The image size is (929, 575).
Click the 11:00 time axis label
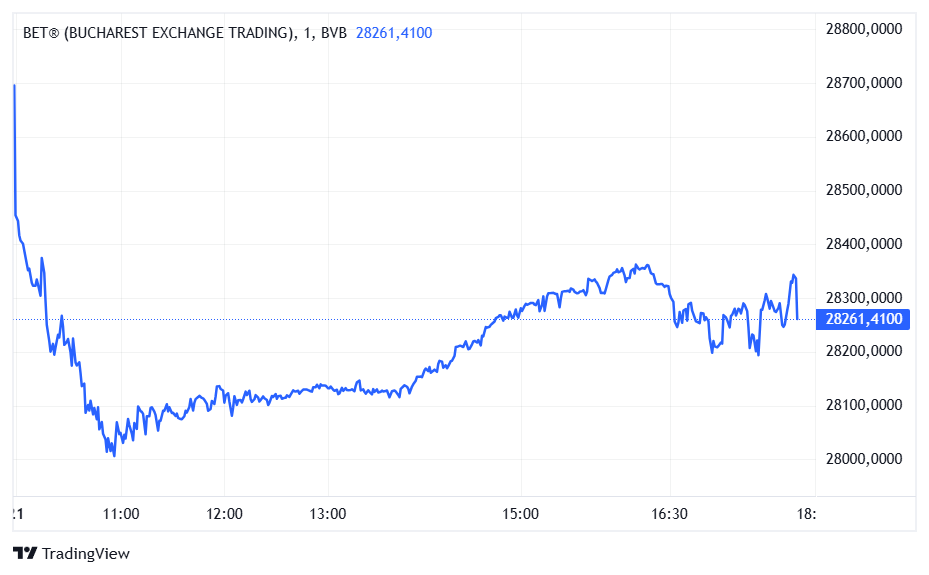pyautogui.click(x=121, y=514)
